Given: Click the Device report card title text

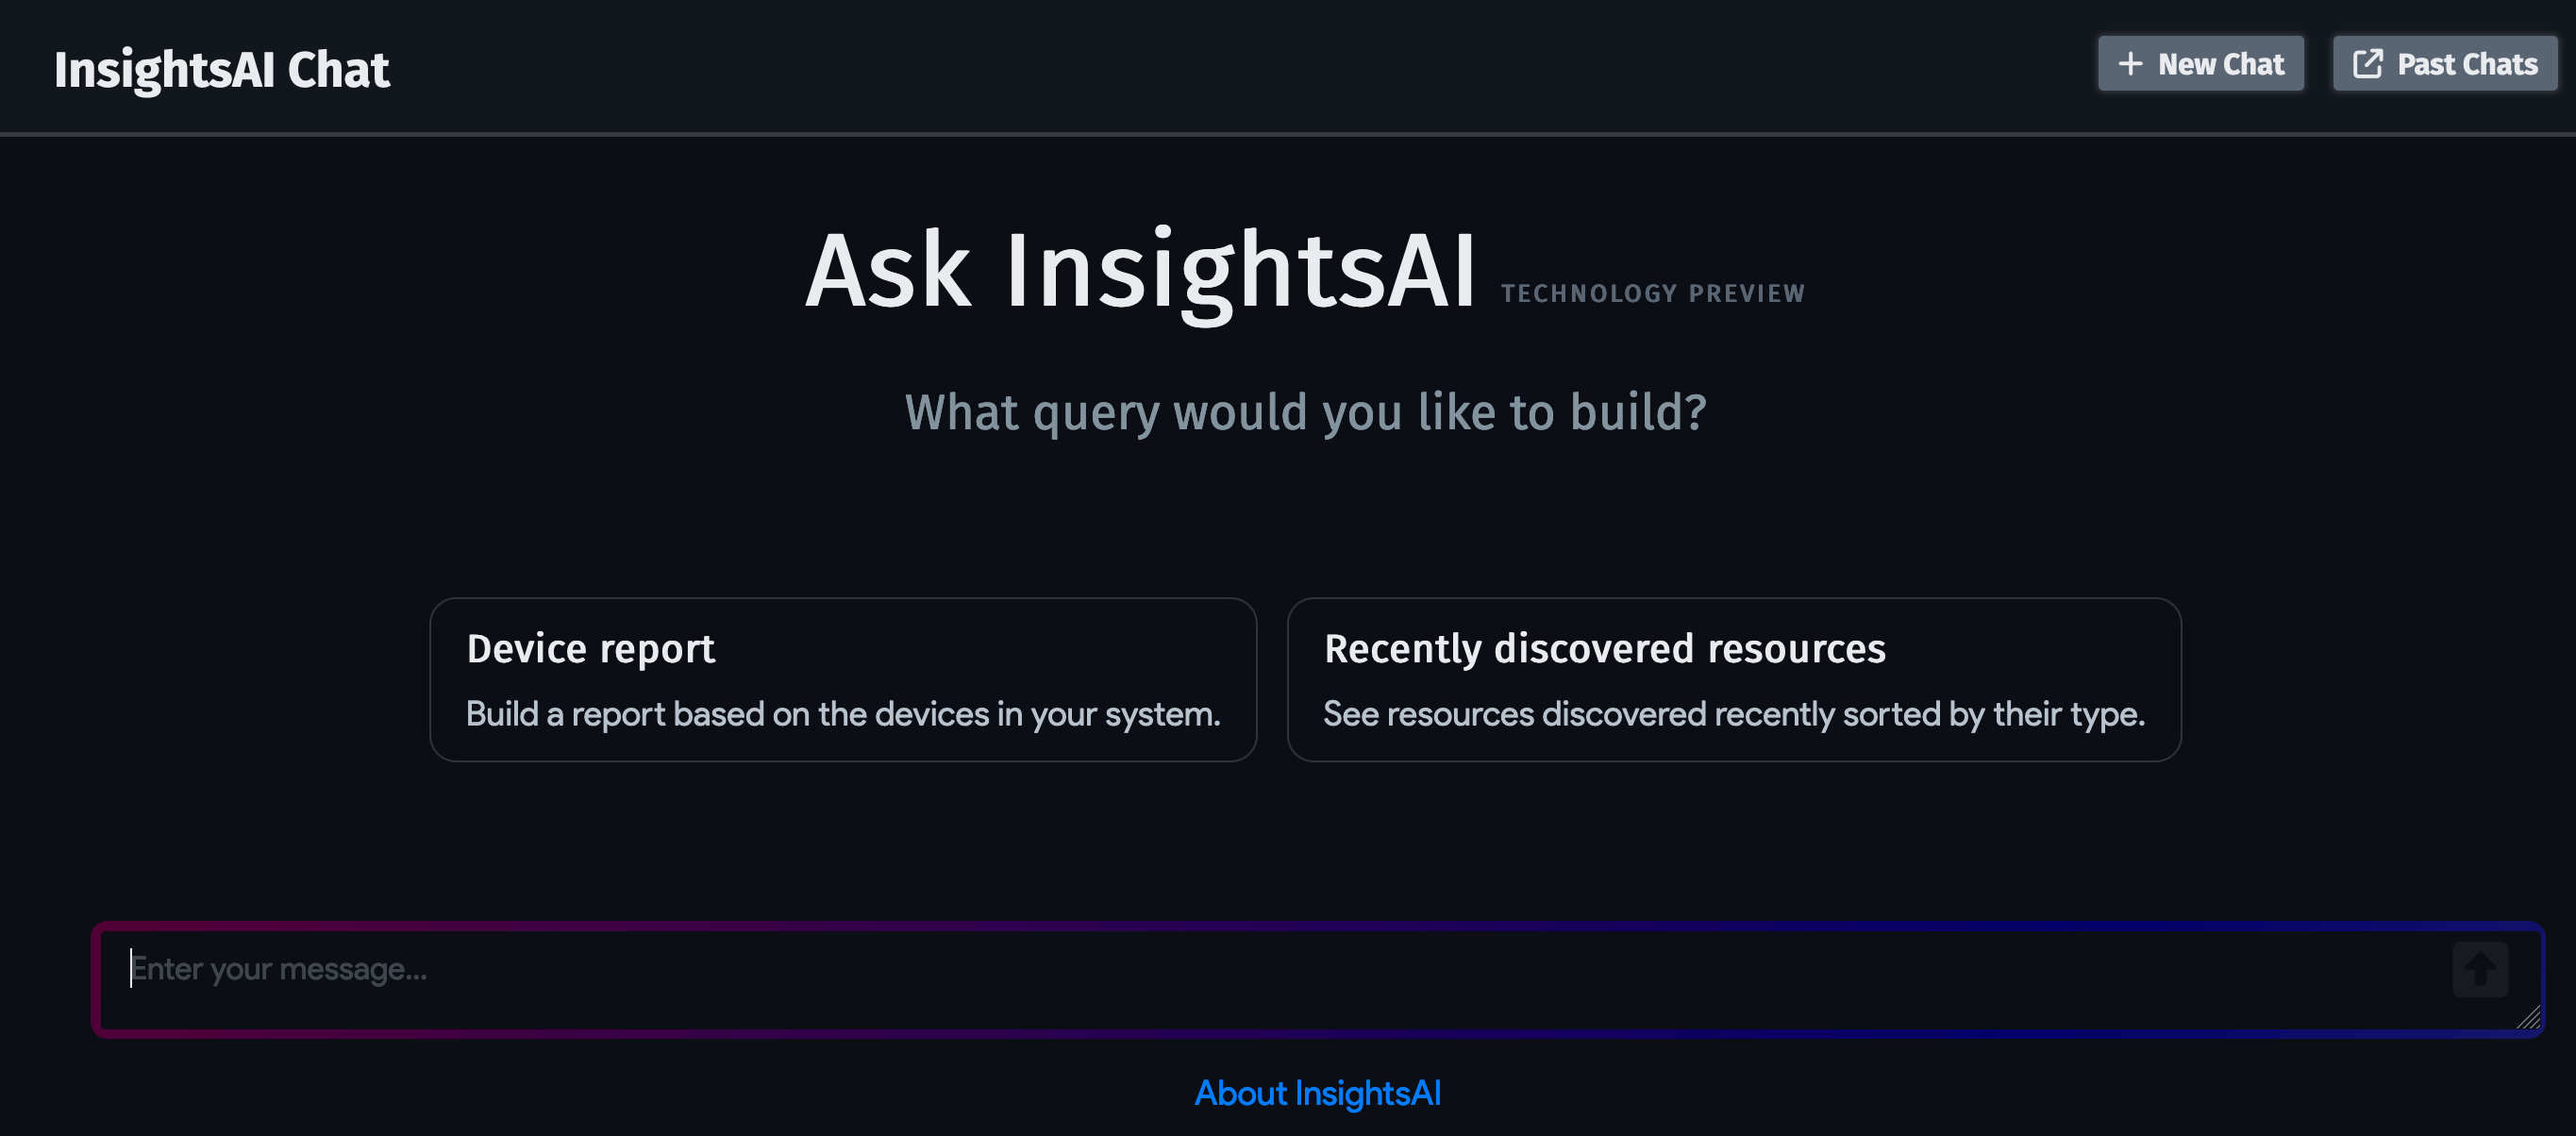Looking at the screenshot, I should pos(591,648).
